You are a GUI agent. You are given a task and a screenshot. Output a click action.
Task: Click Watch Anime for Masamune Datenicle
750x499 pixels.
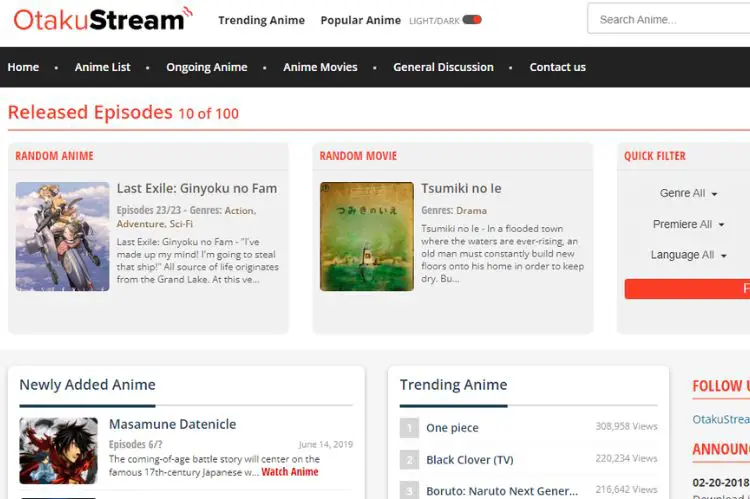[290, 472]
